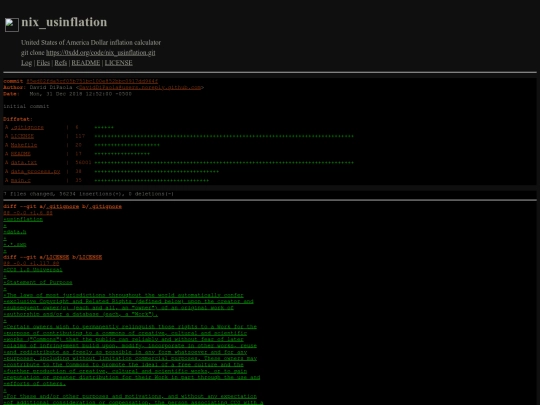This screenshot has width=540, height=405.
Task: Click the 'Diffstat:' label
Action: [x=18, y=119]
